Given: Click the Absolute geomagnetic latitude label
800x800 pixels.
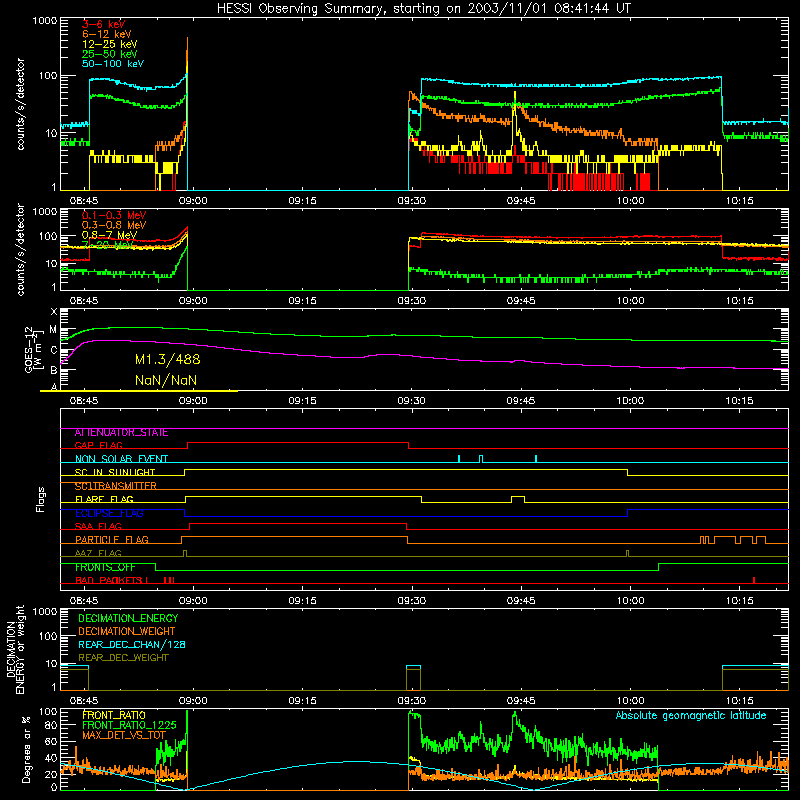Looking at the screenshot, I should (691, 715).
